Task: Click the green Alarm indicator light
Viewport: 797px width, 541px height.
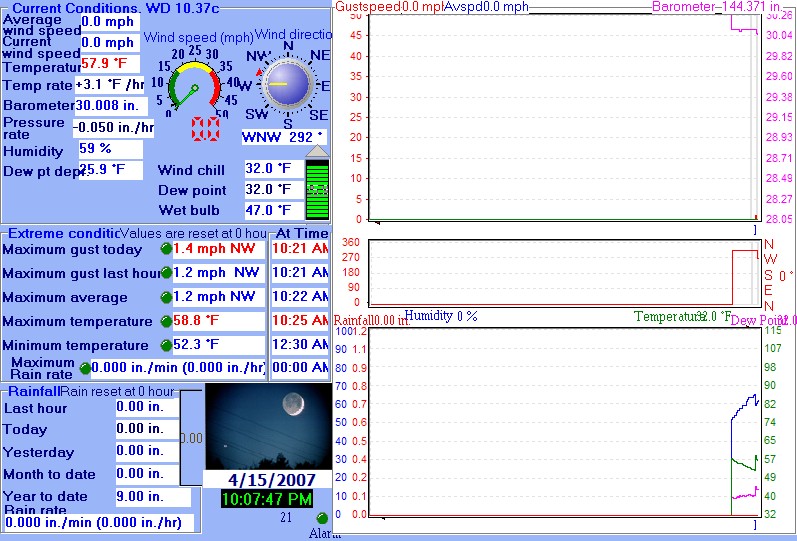Action: pyautogui.click(x=322, y=518)
